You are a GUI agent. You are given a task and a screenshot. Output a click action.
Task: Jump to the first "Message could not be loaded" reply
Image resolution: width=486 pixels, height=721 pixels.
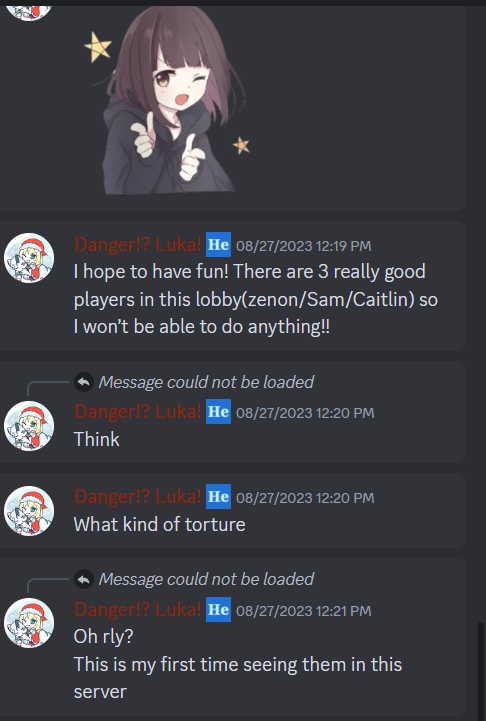(x=206, y=382)
